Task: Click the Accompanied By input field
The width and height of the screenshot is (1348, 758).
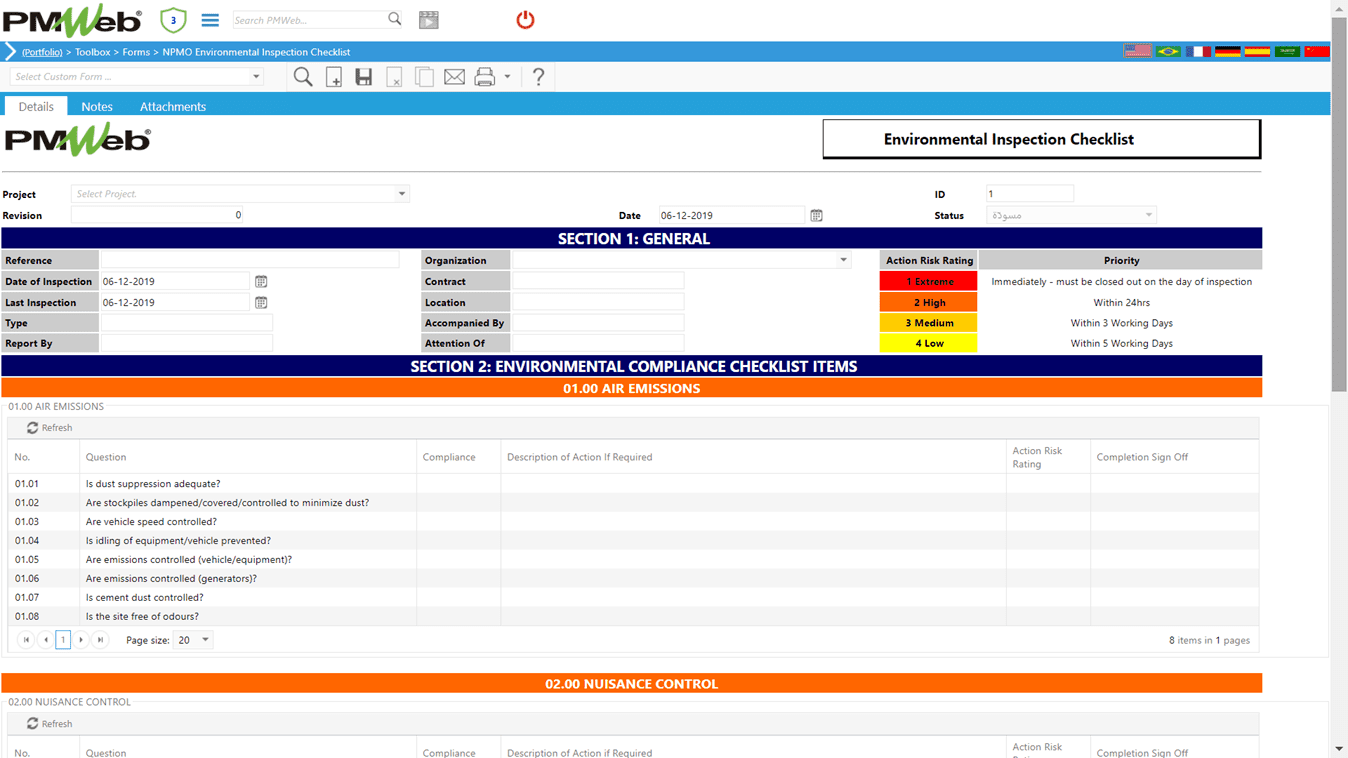Action: click(598, 323)
